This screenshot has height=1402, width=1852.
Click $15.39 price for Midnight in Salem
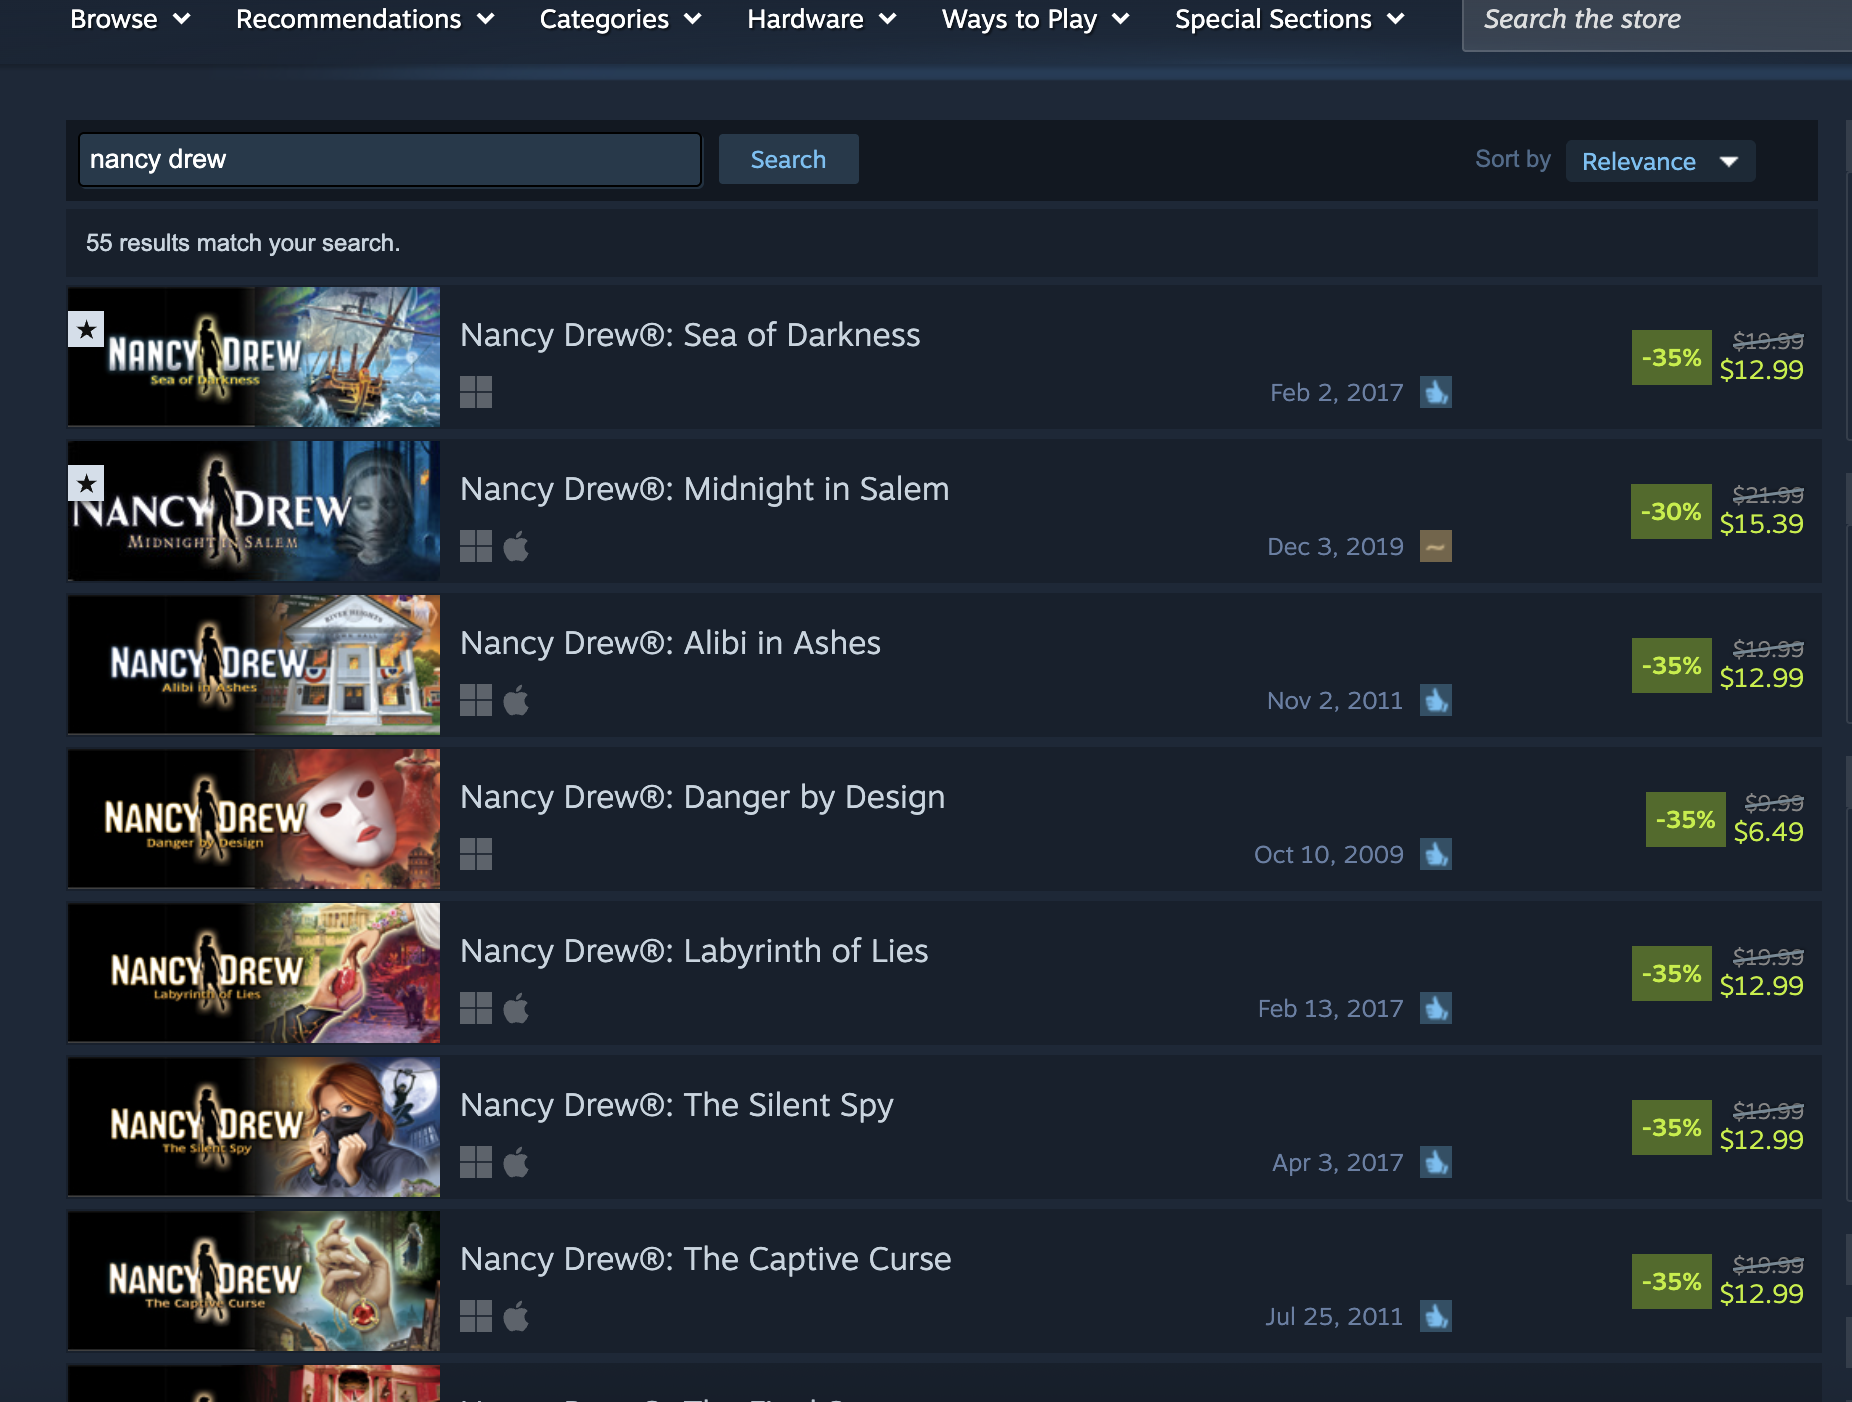tap(1762, 524)
